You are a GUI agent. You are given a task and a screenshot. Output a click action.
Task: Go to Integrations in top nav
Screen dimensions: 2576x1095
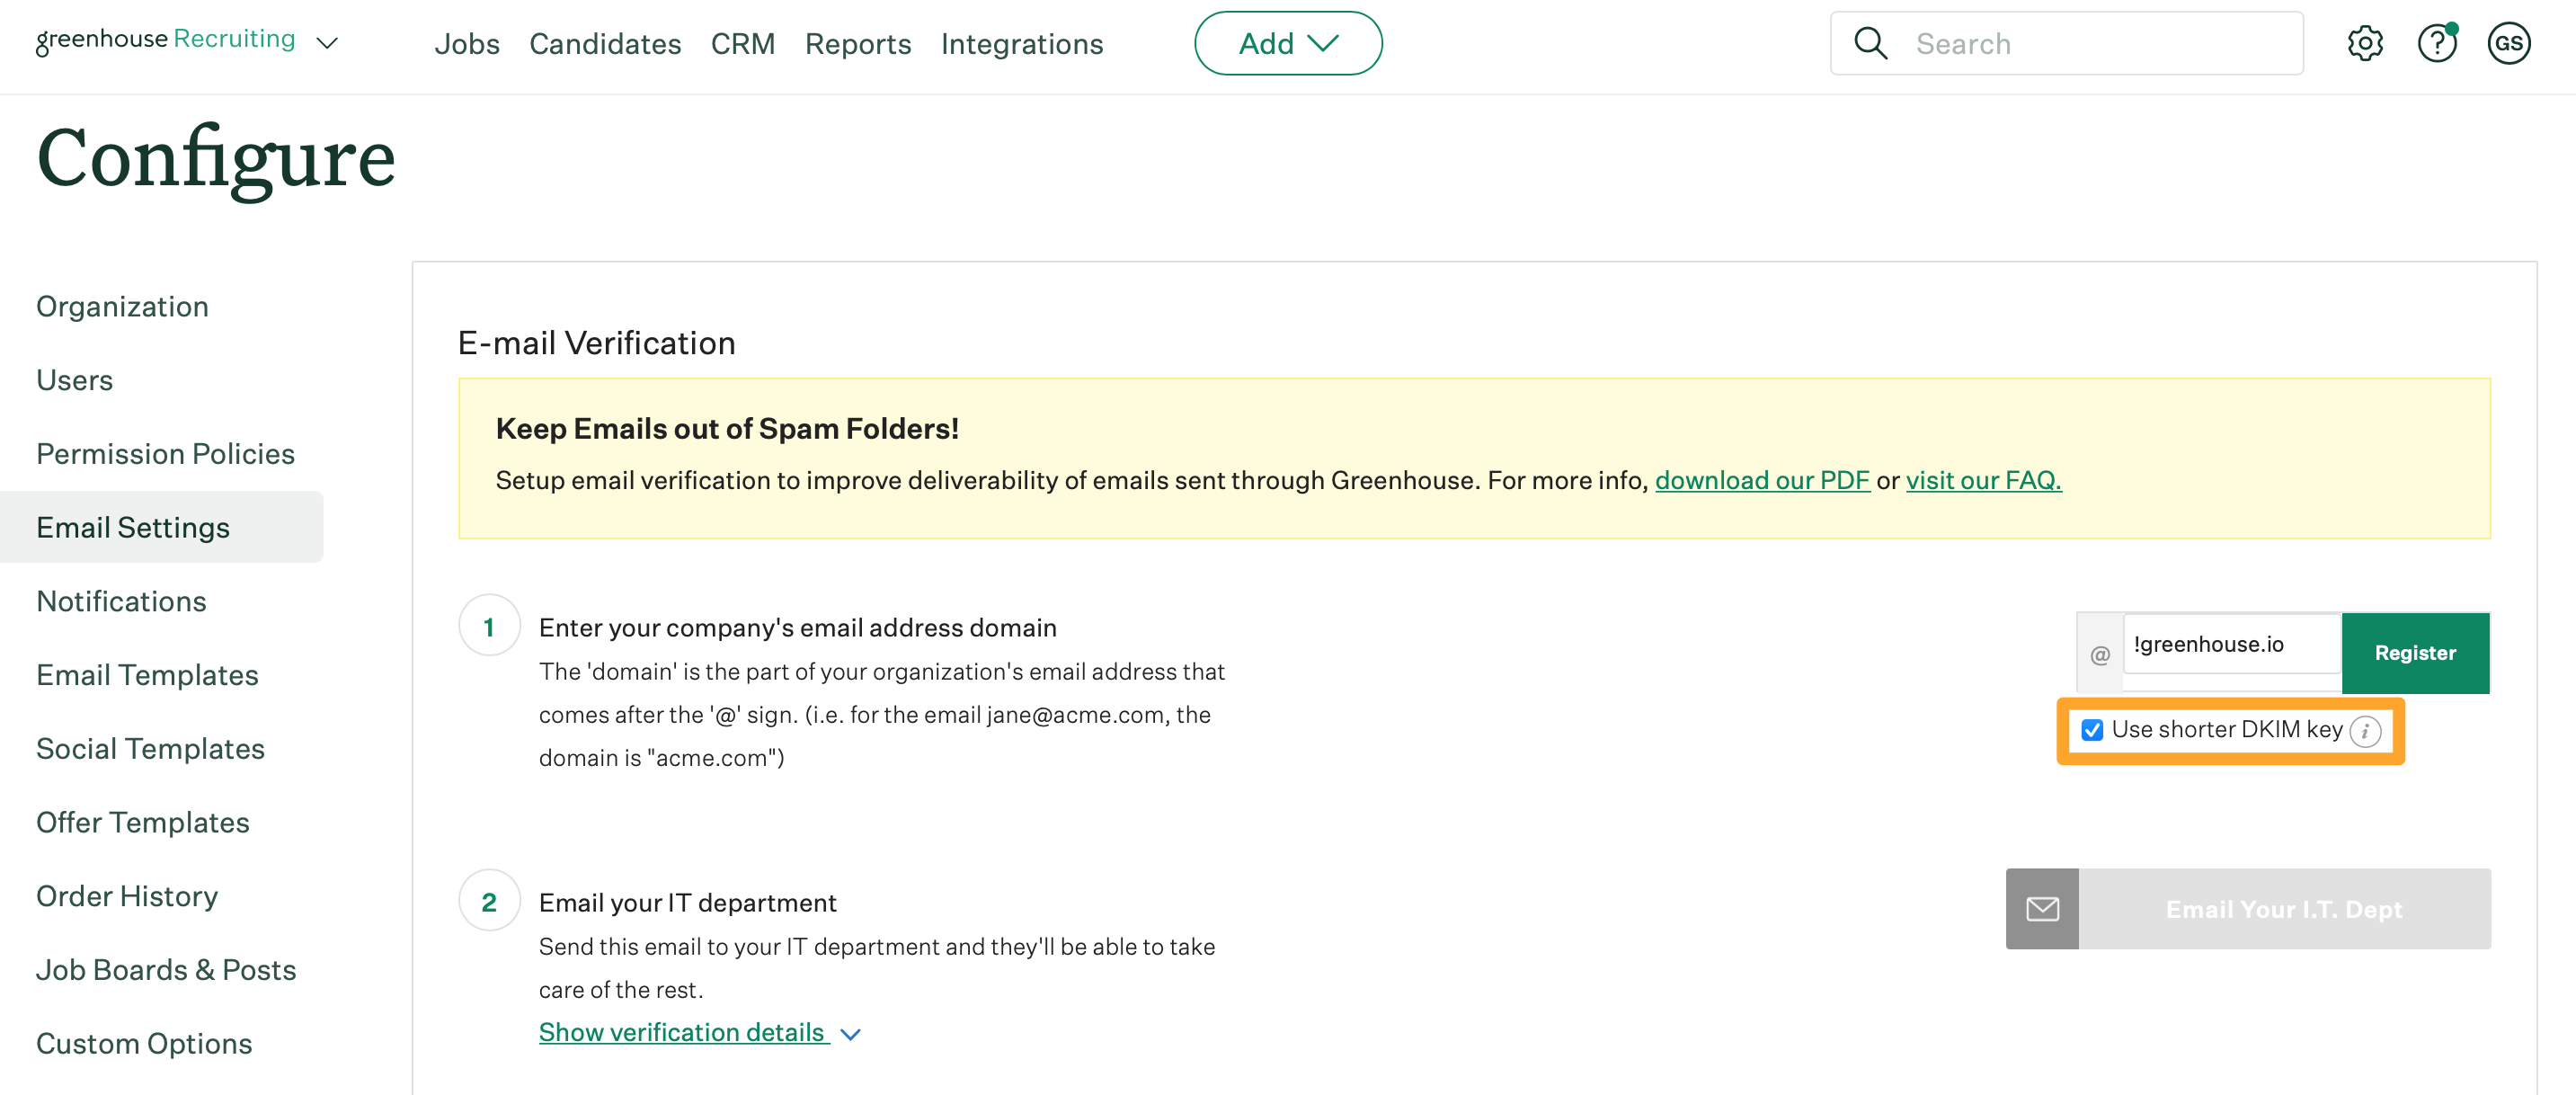click(1021, 44)
